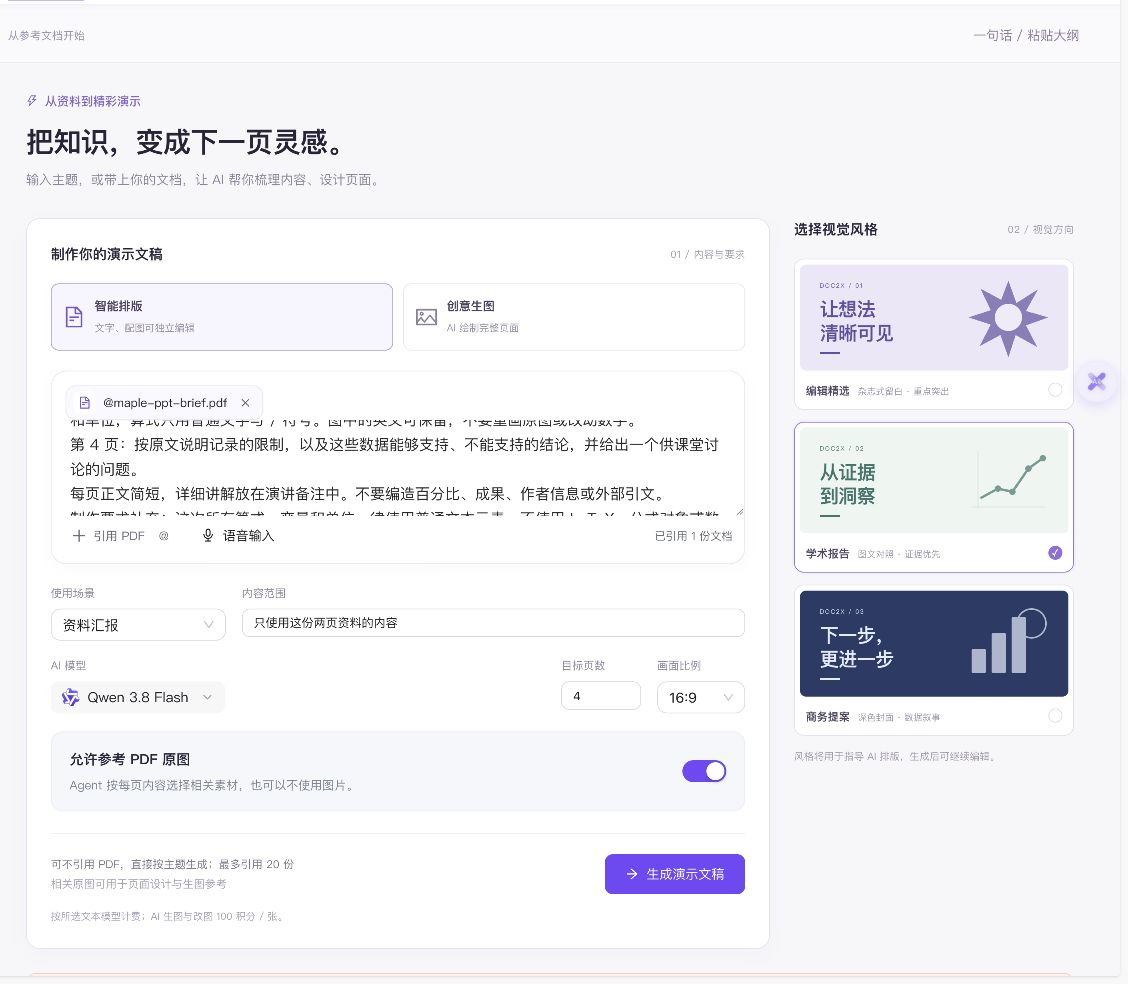This screenshot has width=1128, height=984.
Task: Click the 把知识，变成下一页灵感 headline
Action: point(186,142)
